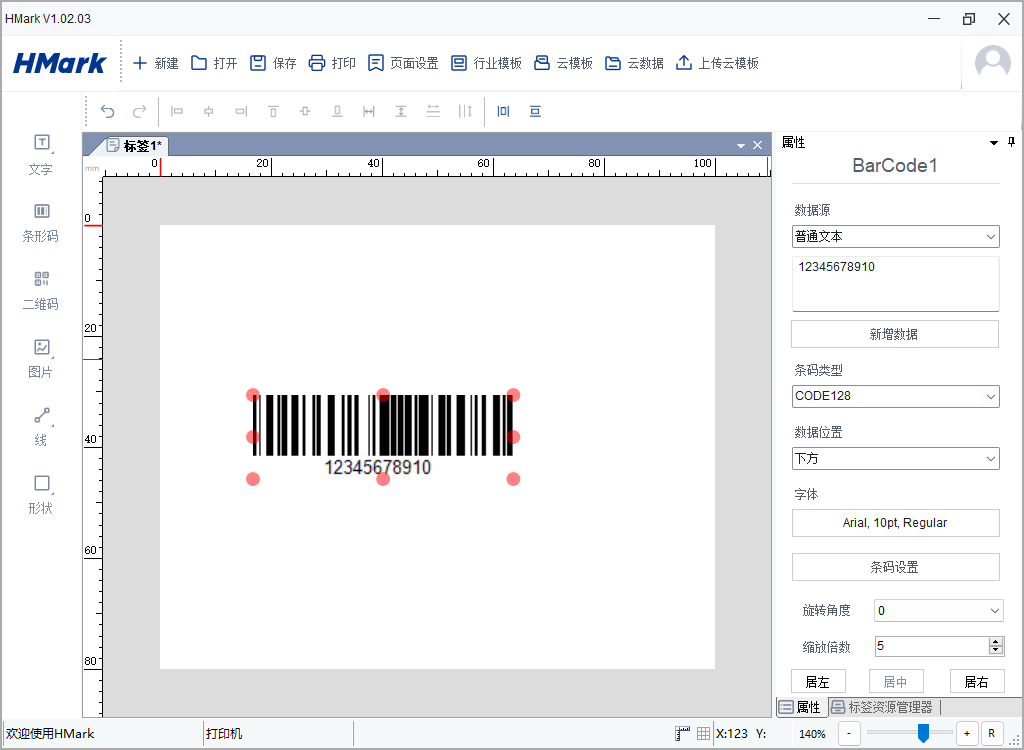Click the align bottom edges icon
This screenshot has width=1024, height=750.
click(337, 111)
